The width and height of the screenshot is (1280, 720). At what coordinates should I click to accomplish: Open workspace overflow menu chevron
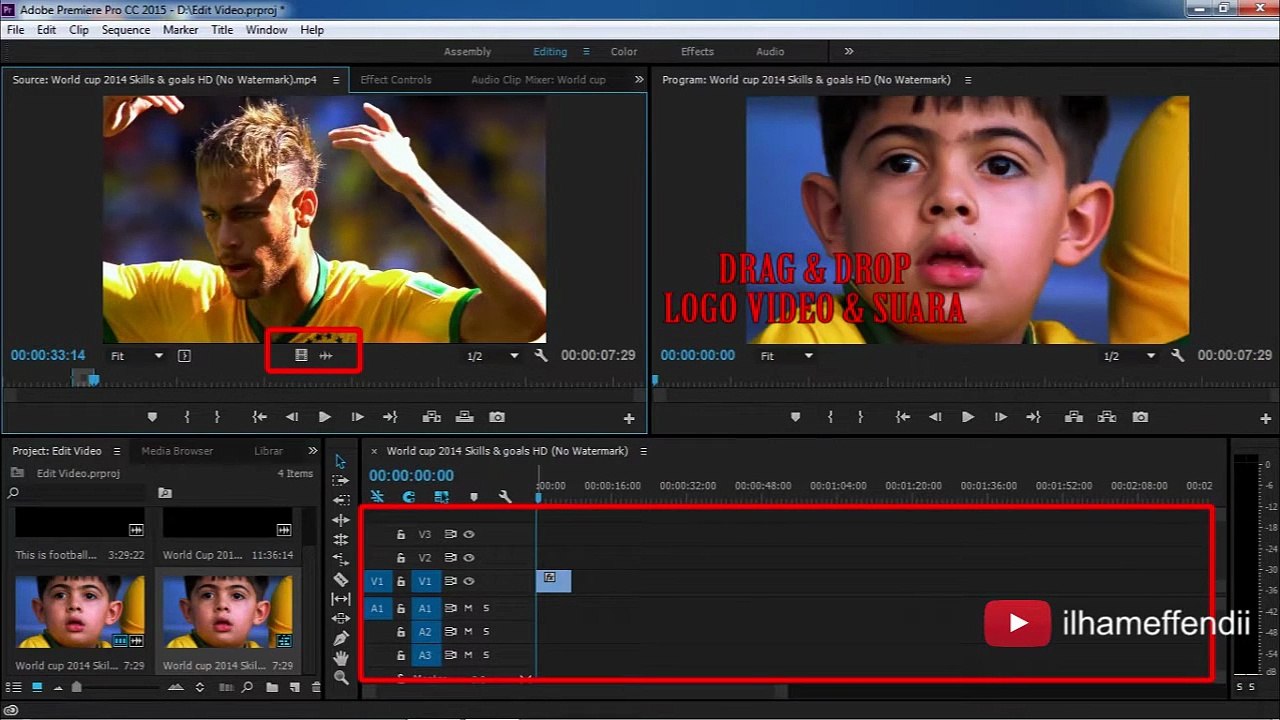tap(849, 51)
